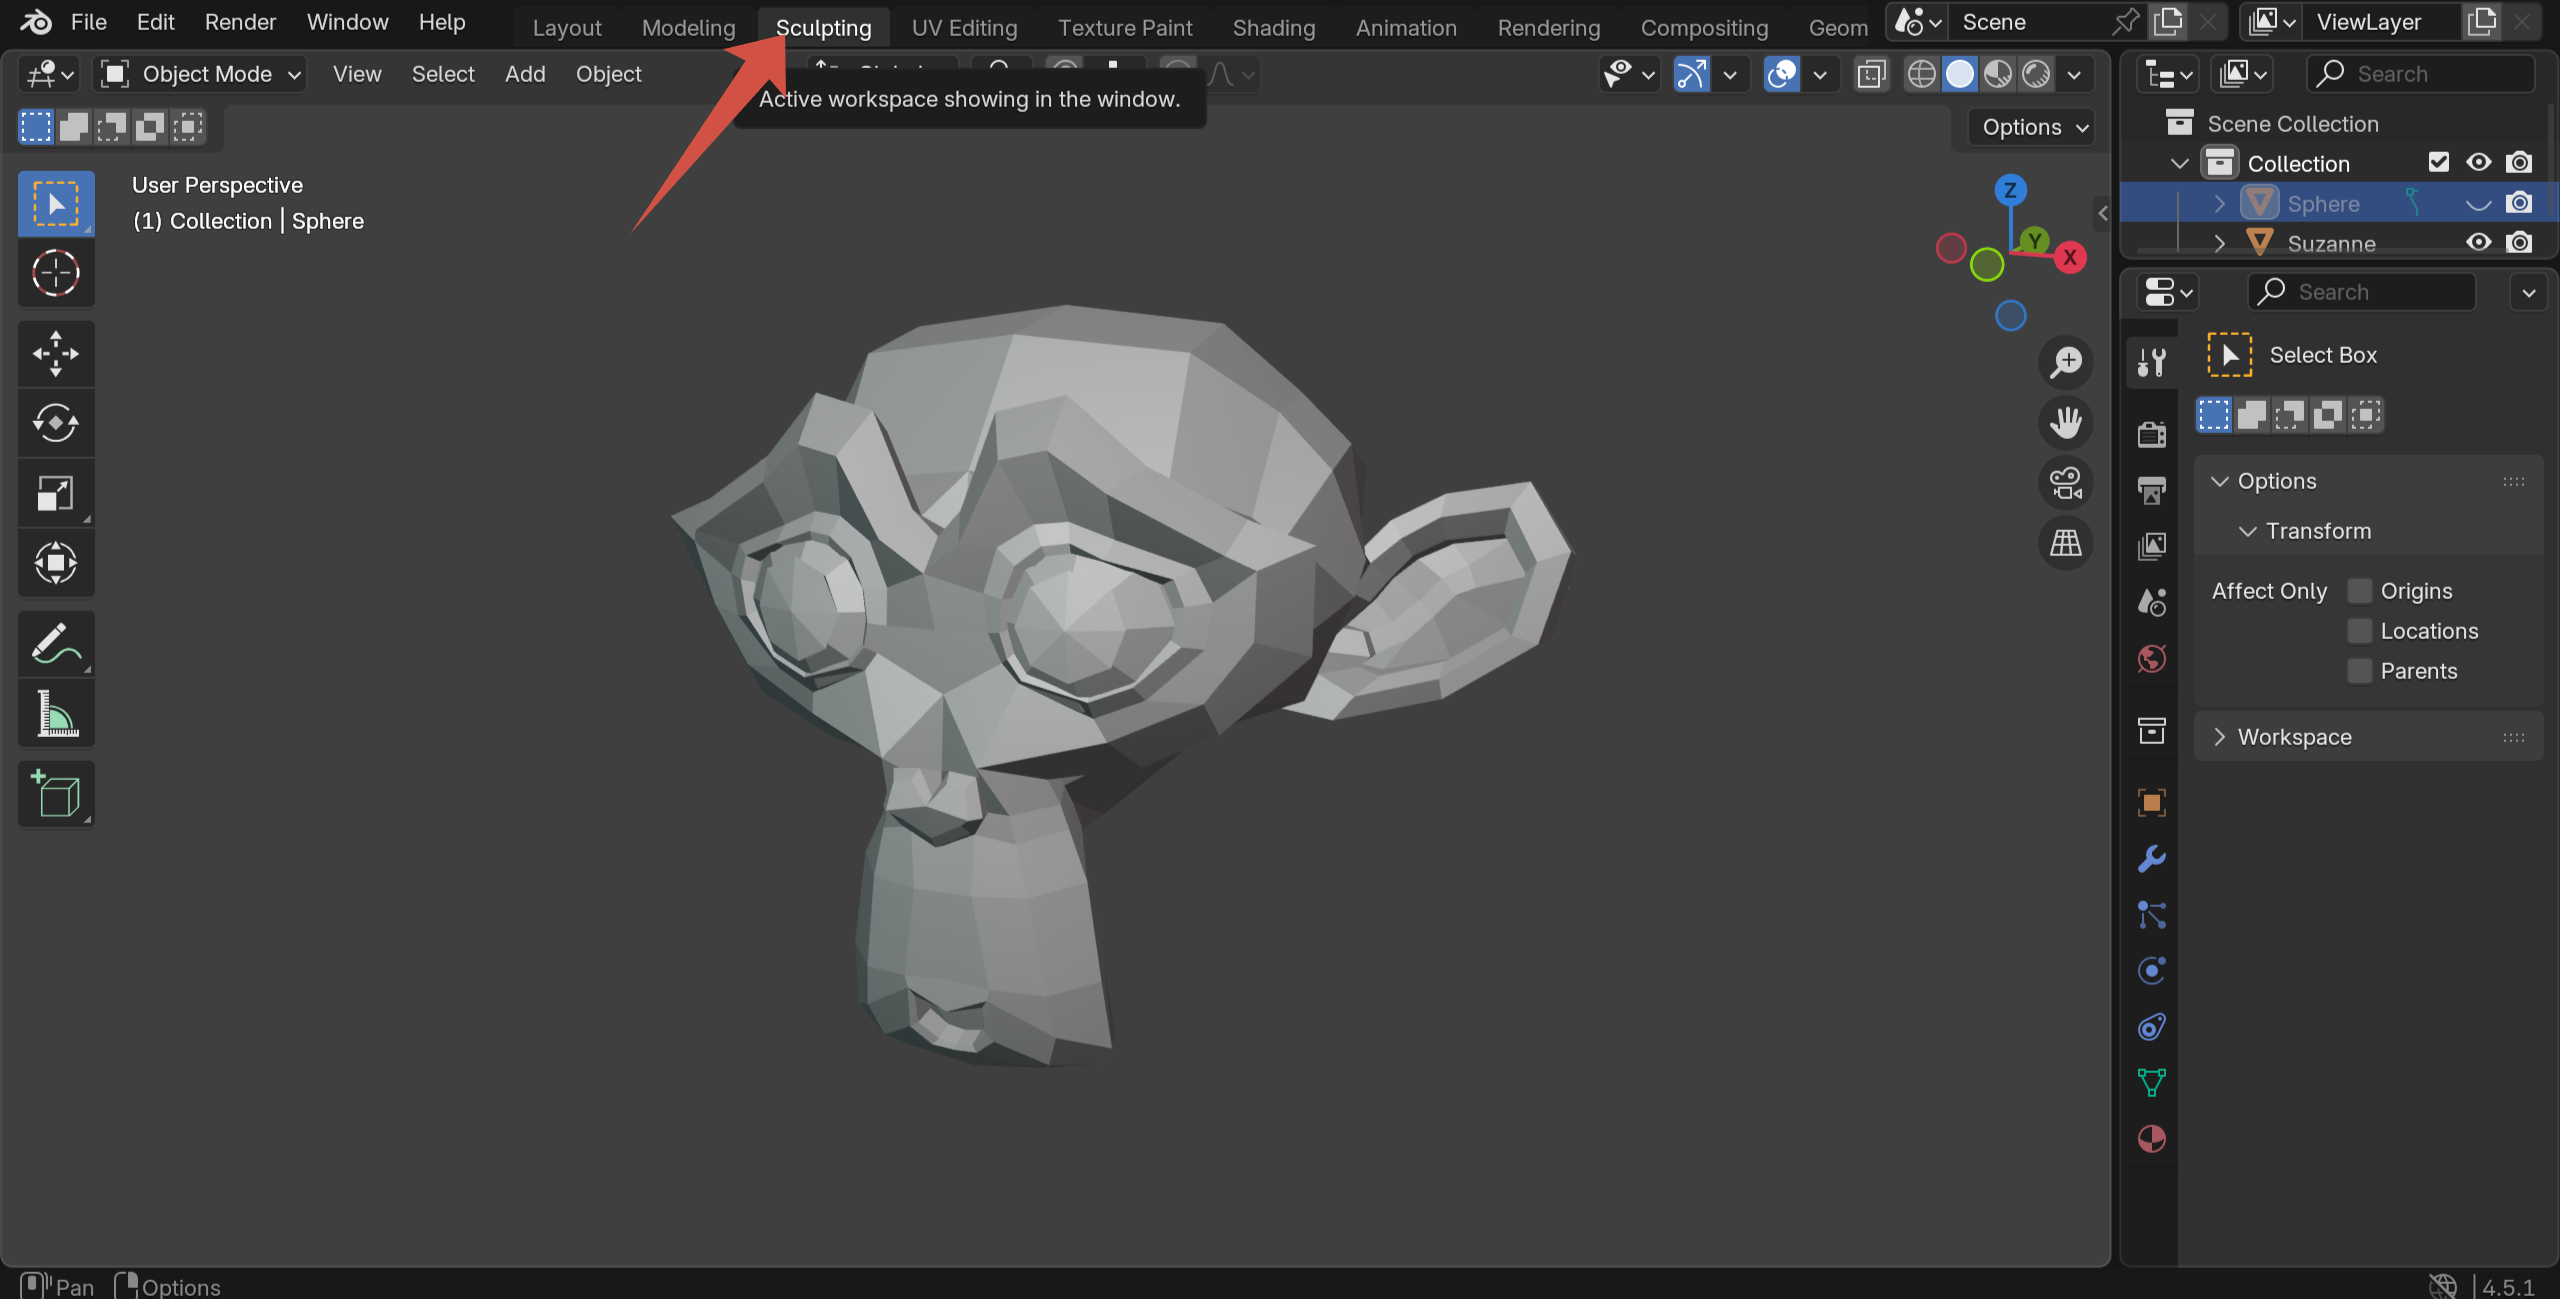Collapse the Collection tree item
The image size is (2560, 1299).
(x=2179, y=163)
